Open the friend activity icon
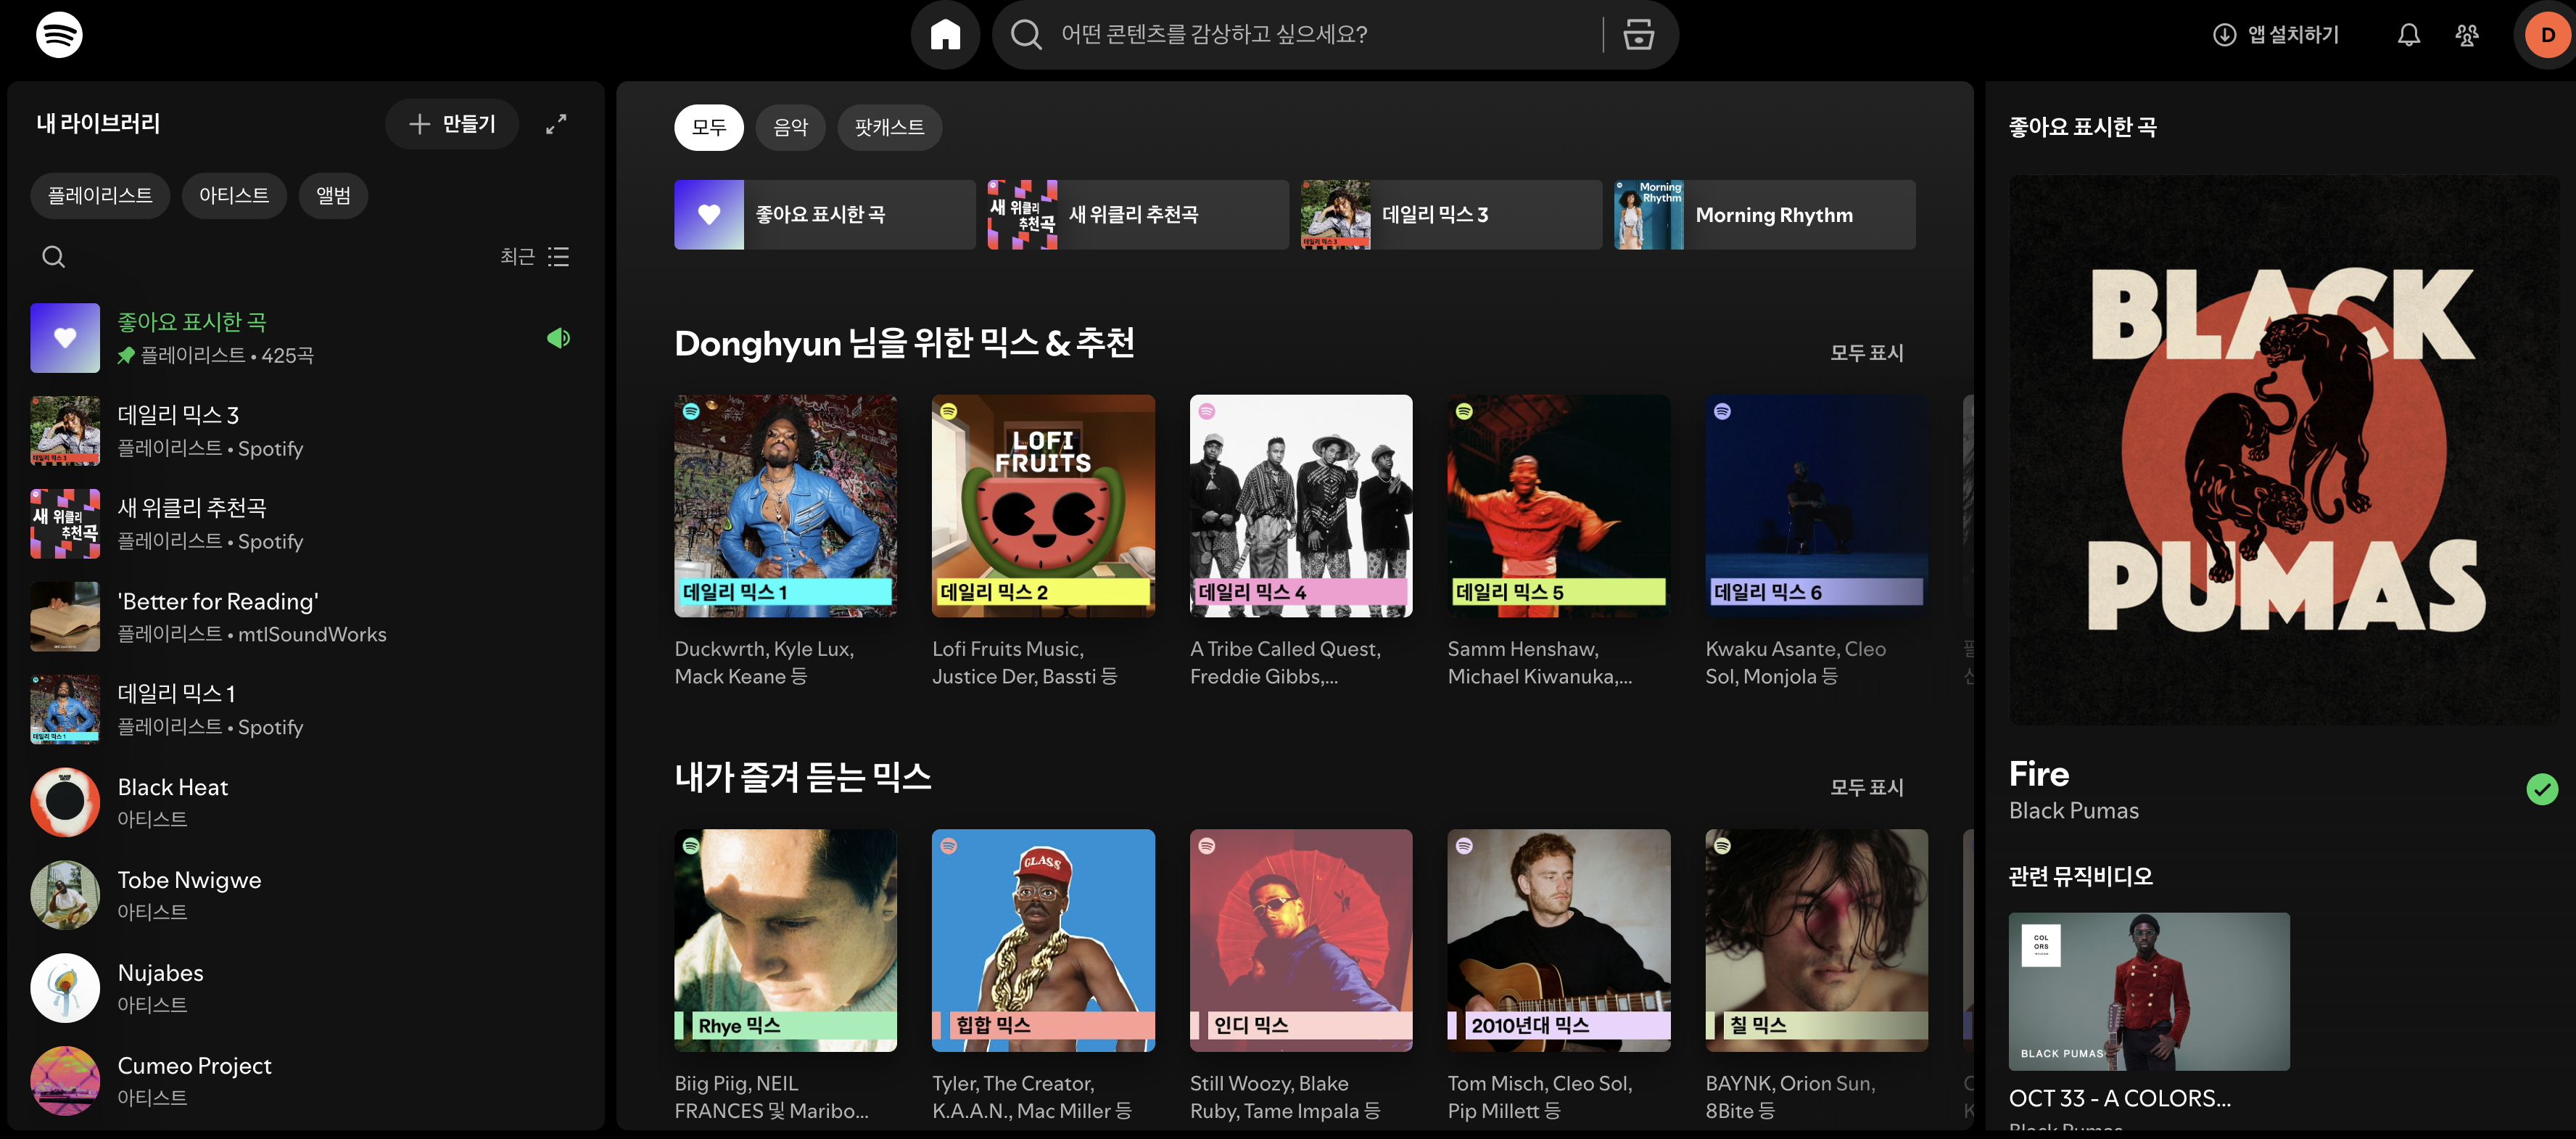Screen dimensions: 2576x1139 (x=2466, y=35)
